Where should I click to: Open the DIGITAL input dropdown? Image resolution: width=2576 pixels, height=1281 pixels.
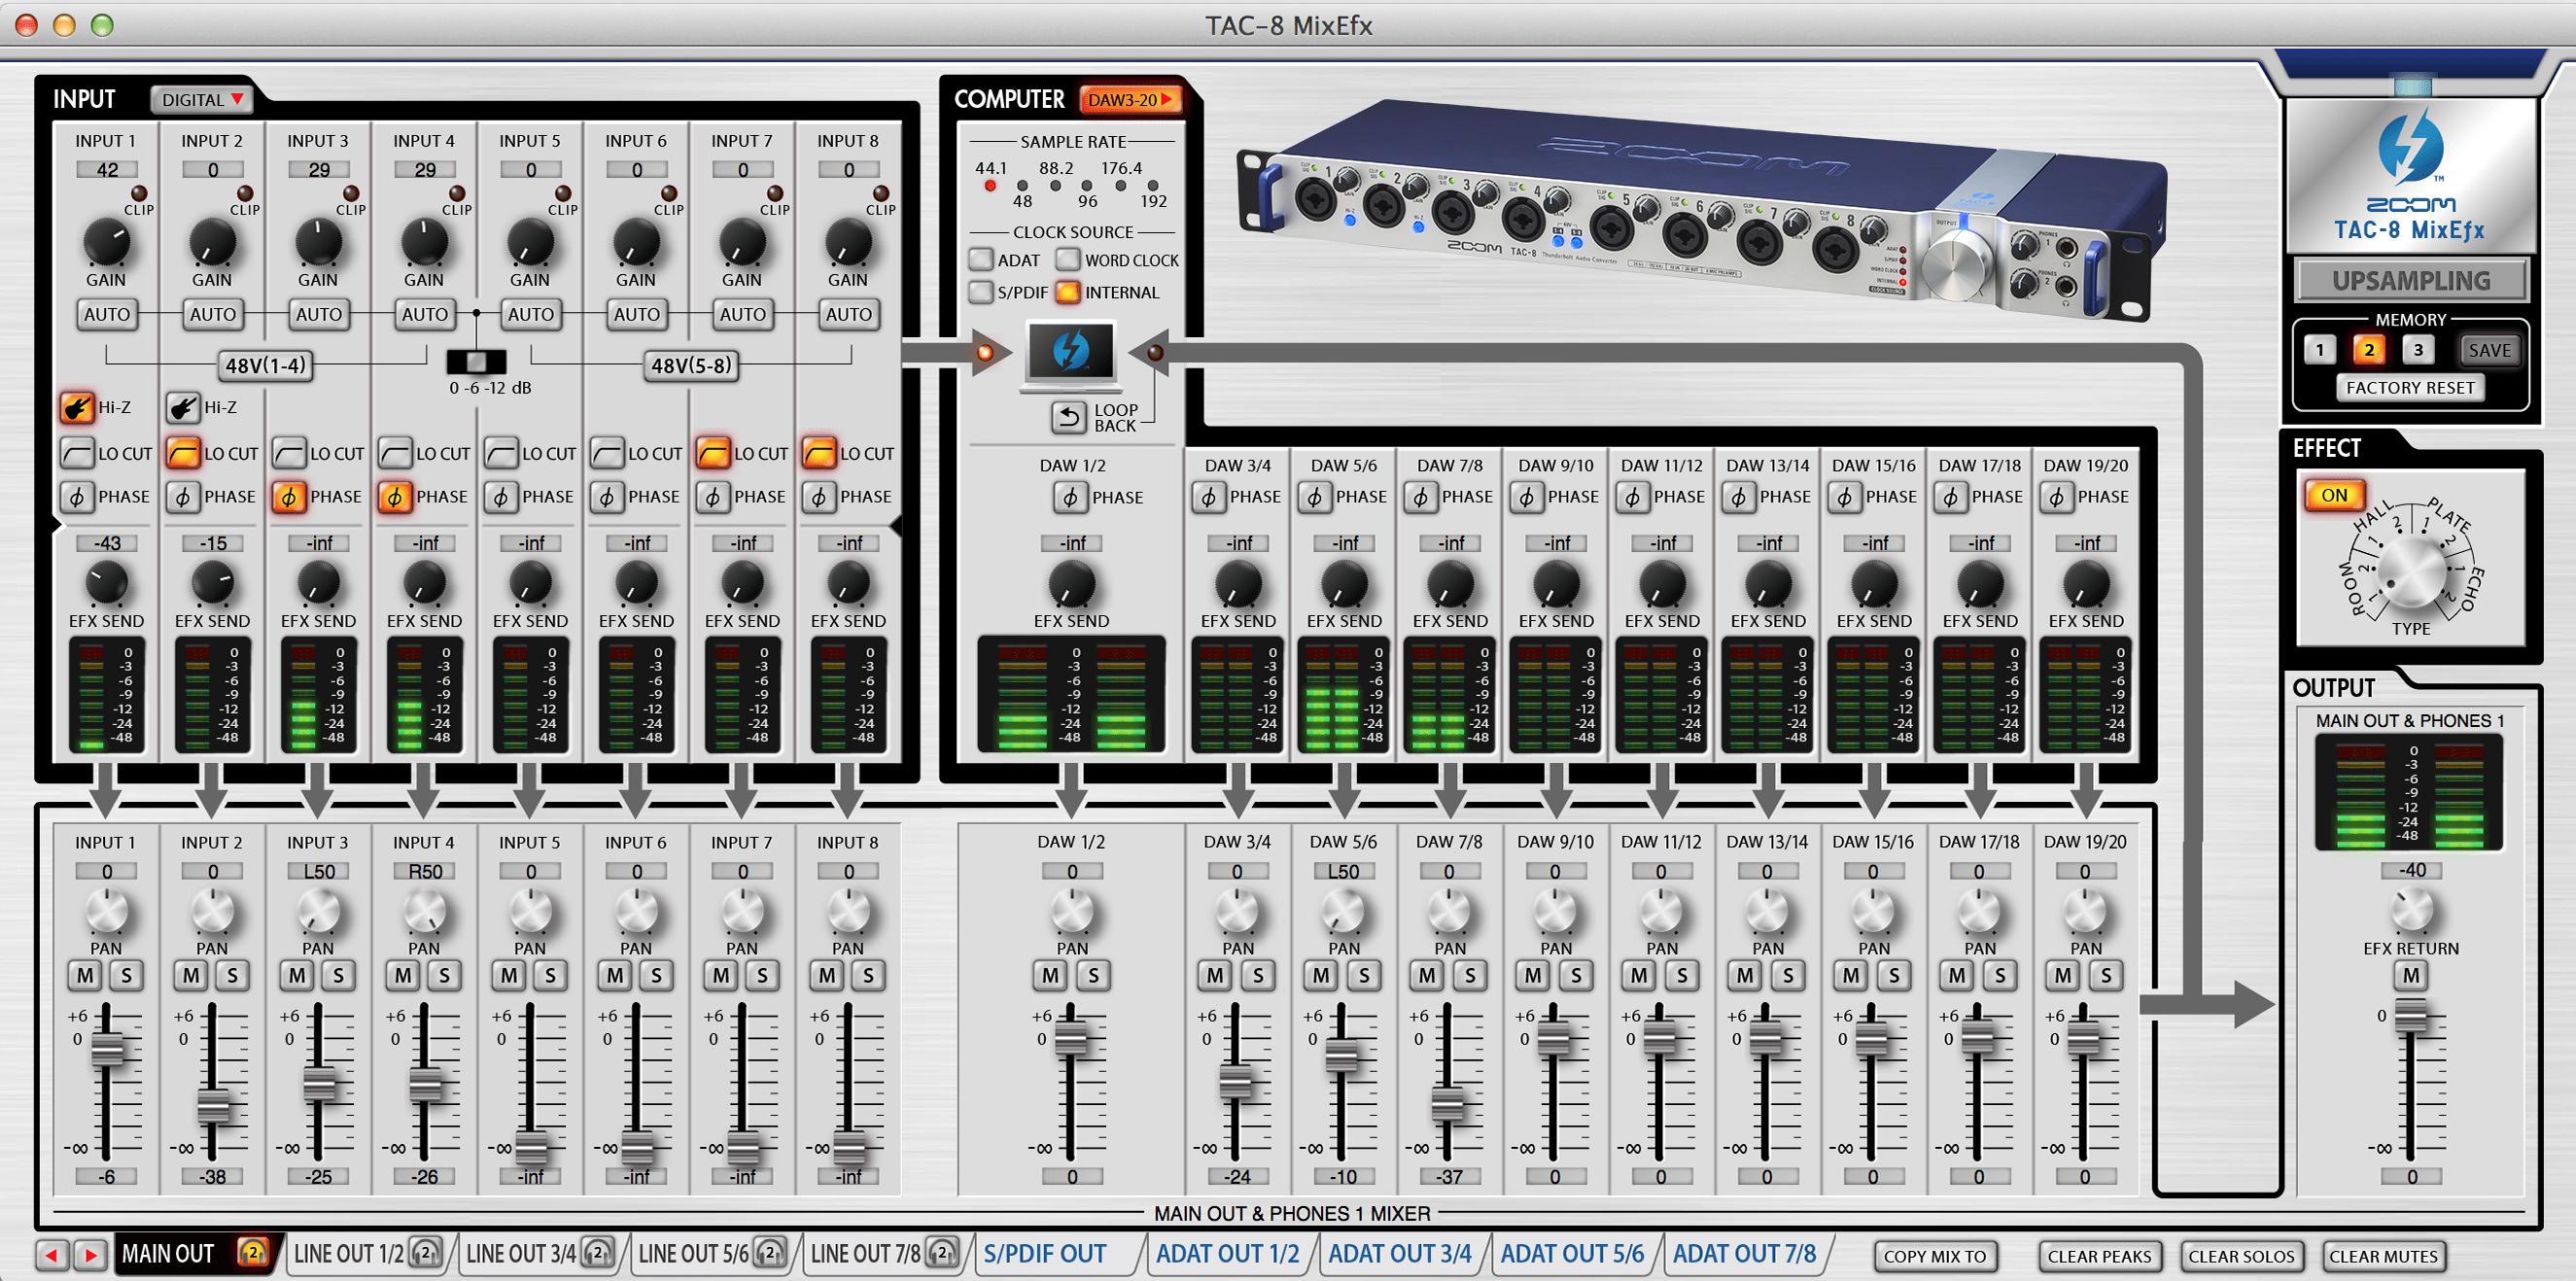tap(203, 100)
